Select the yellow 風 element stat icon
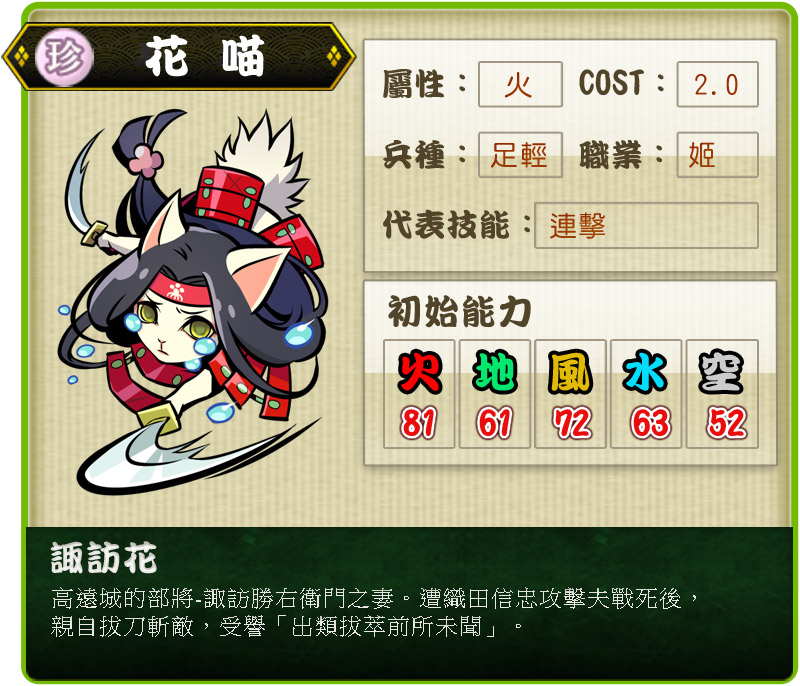 click(570, 371)
